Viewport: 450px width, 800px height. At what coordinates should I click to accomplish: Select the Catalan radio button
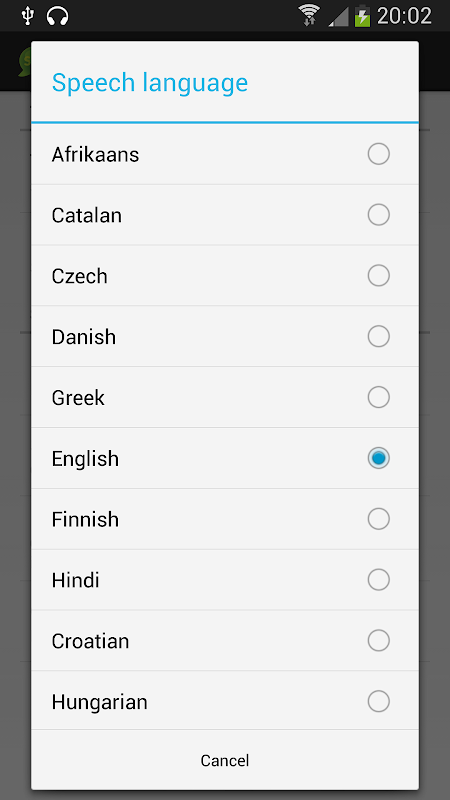point(379,215)
